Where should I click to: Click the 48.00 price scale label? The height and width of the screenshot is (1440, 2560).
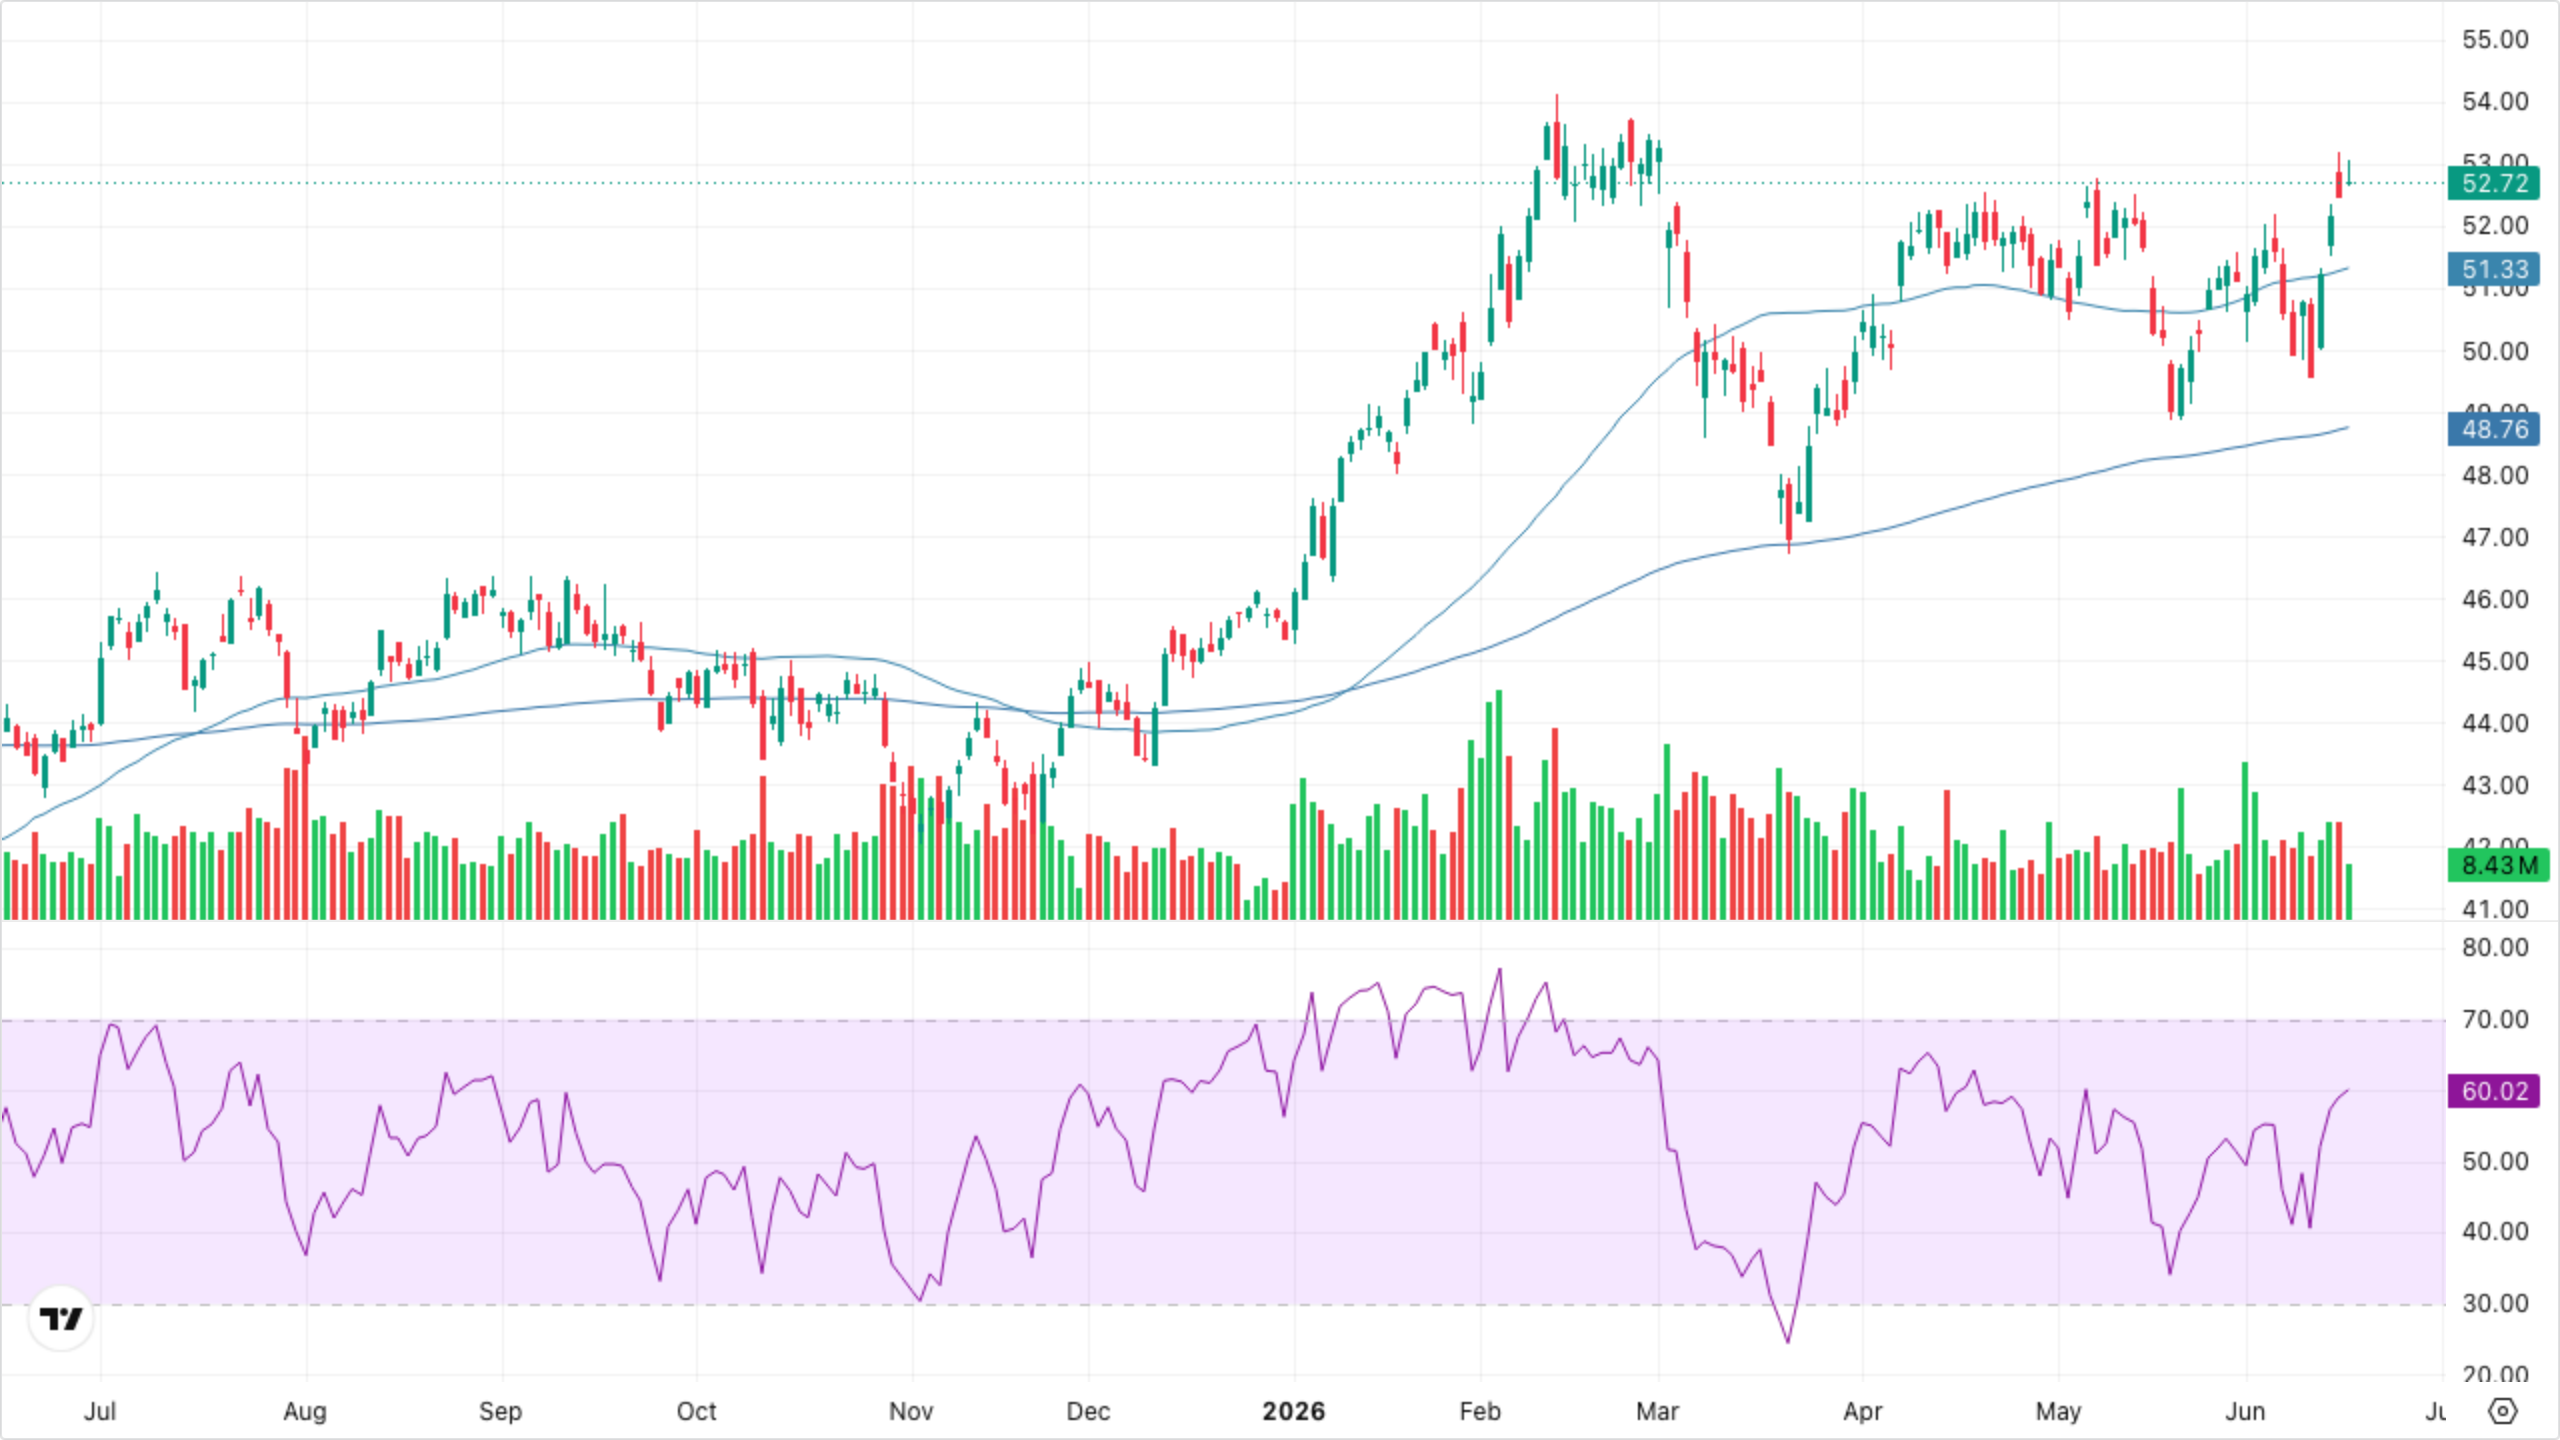coord(2494,475)
